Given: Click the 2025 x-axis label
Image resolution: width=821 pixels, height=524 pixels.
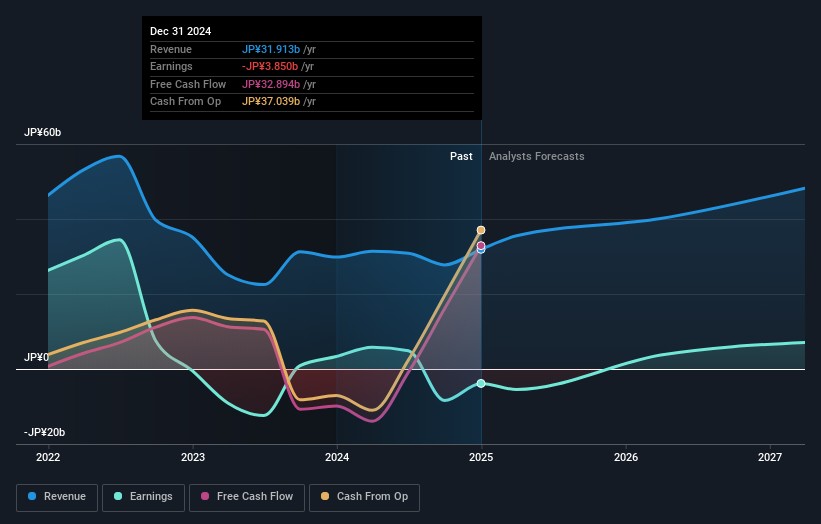Looking at the screenshot, I should (481, 458).
